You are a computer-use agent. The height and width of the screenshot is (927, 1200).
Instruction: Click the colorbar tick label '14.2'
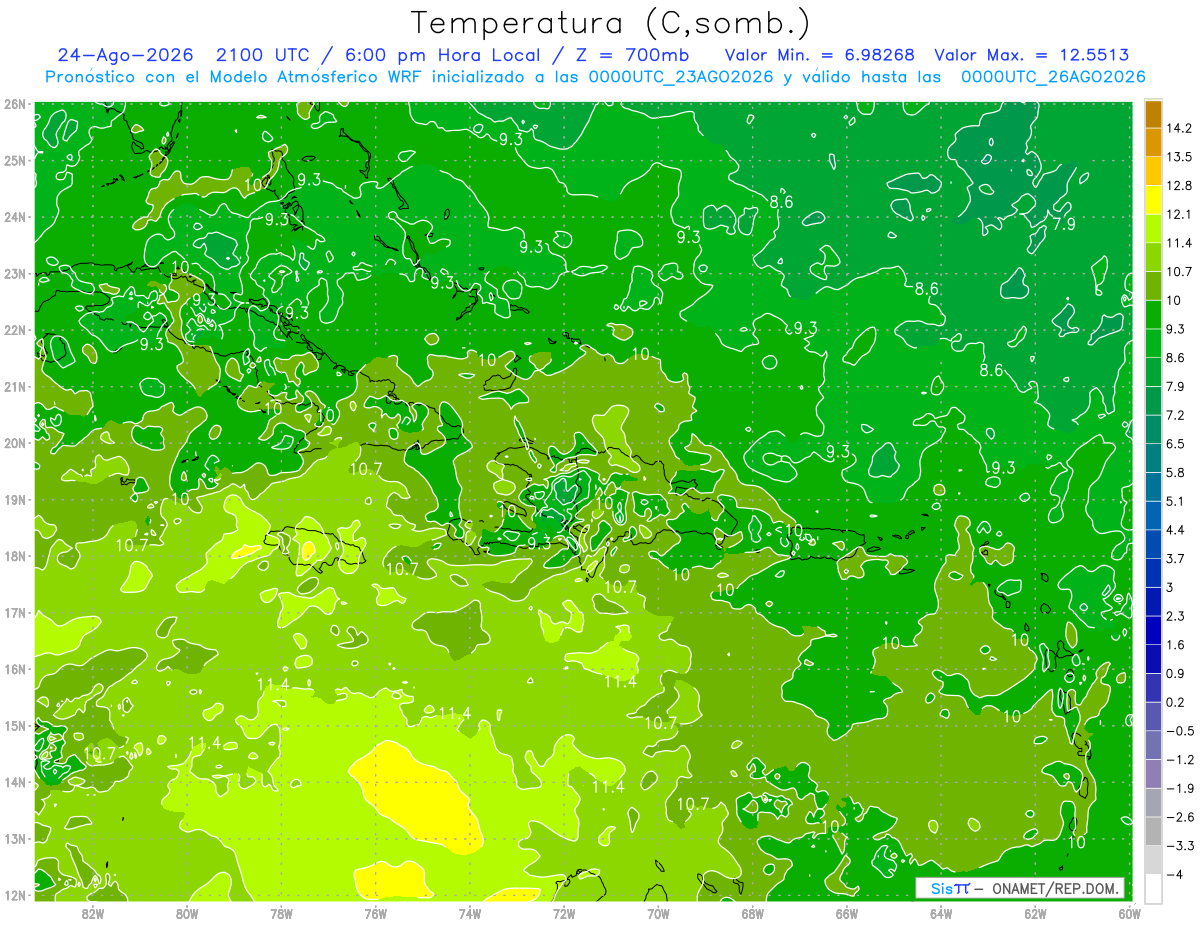point(1179,128)
